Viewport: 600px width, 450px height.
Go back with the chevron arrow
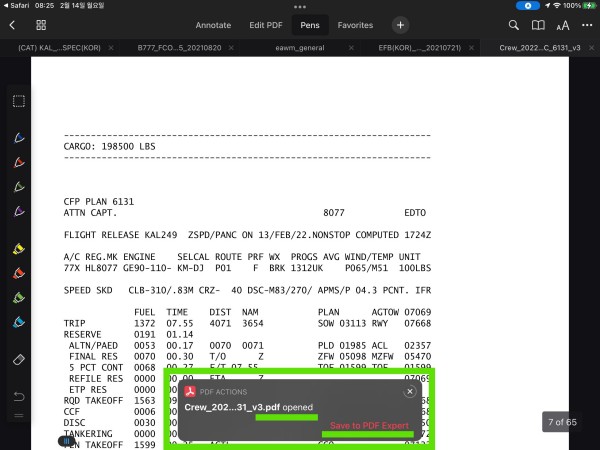click(x=13, y=25)
